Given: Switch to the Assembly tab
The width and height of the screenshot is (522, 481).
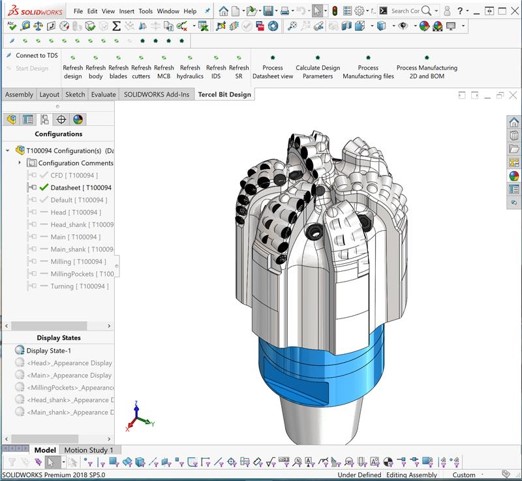Looking at the screenshot, I should (x=19, y=95).
